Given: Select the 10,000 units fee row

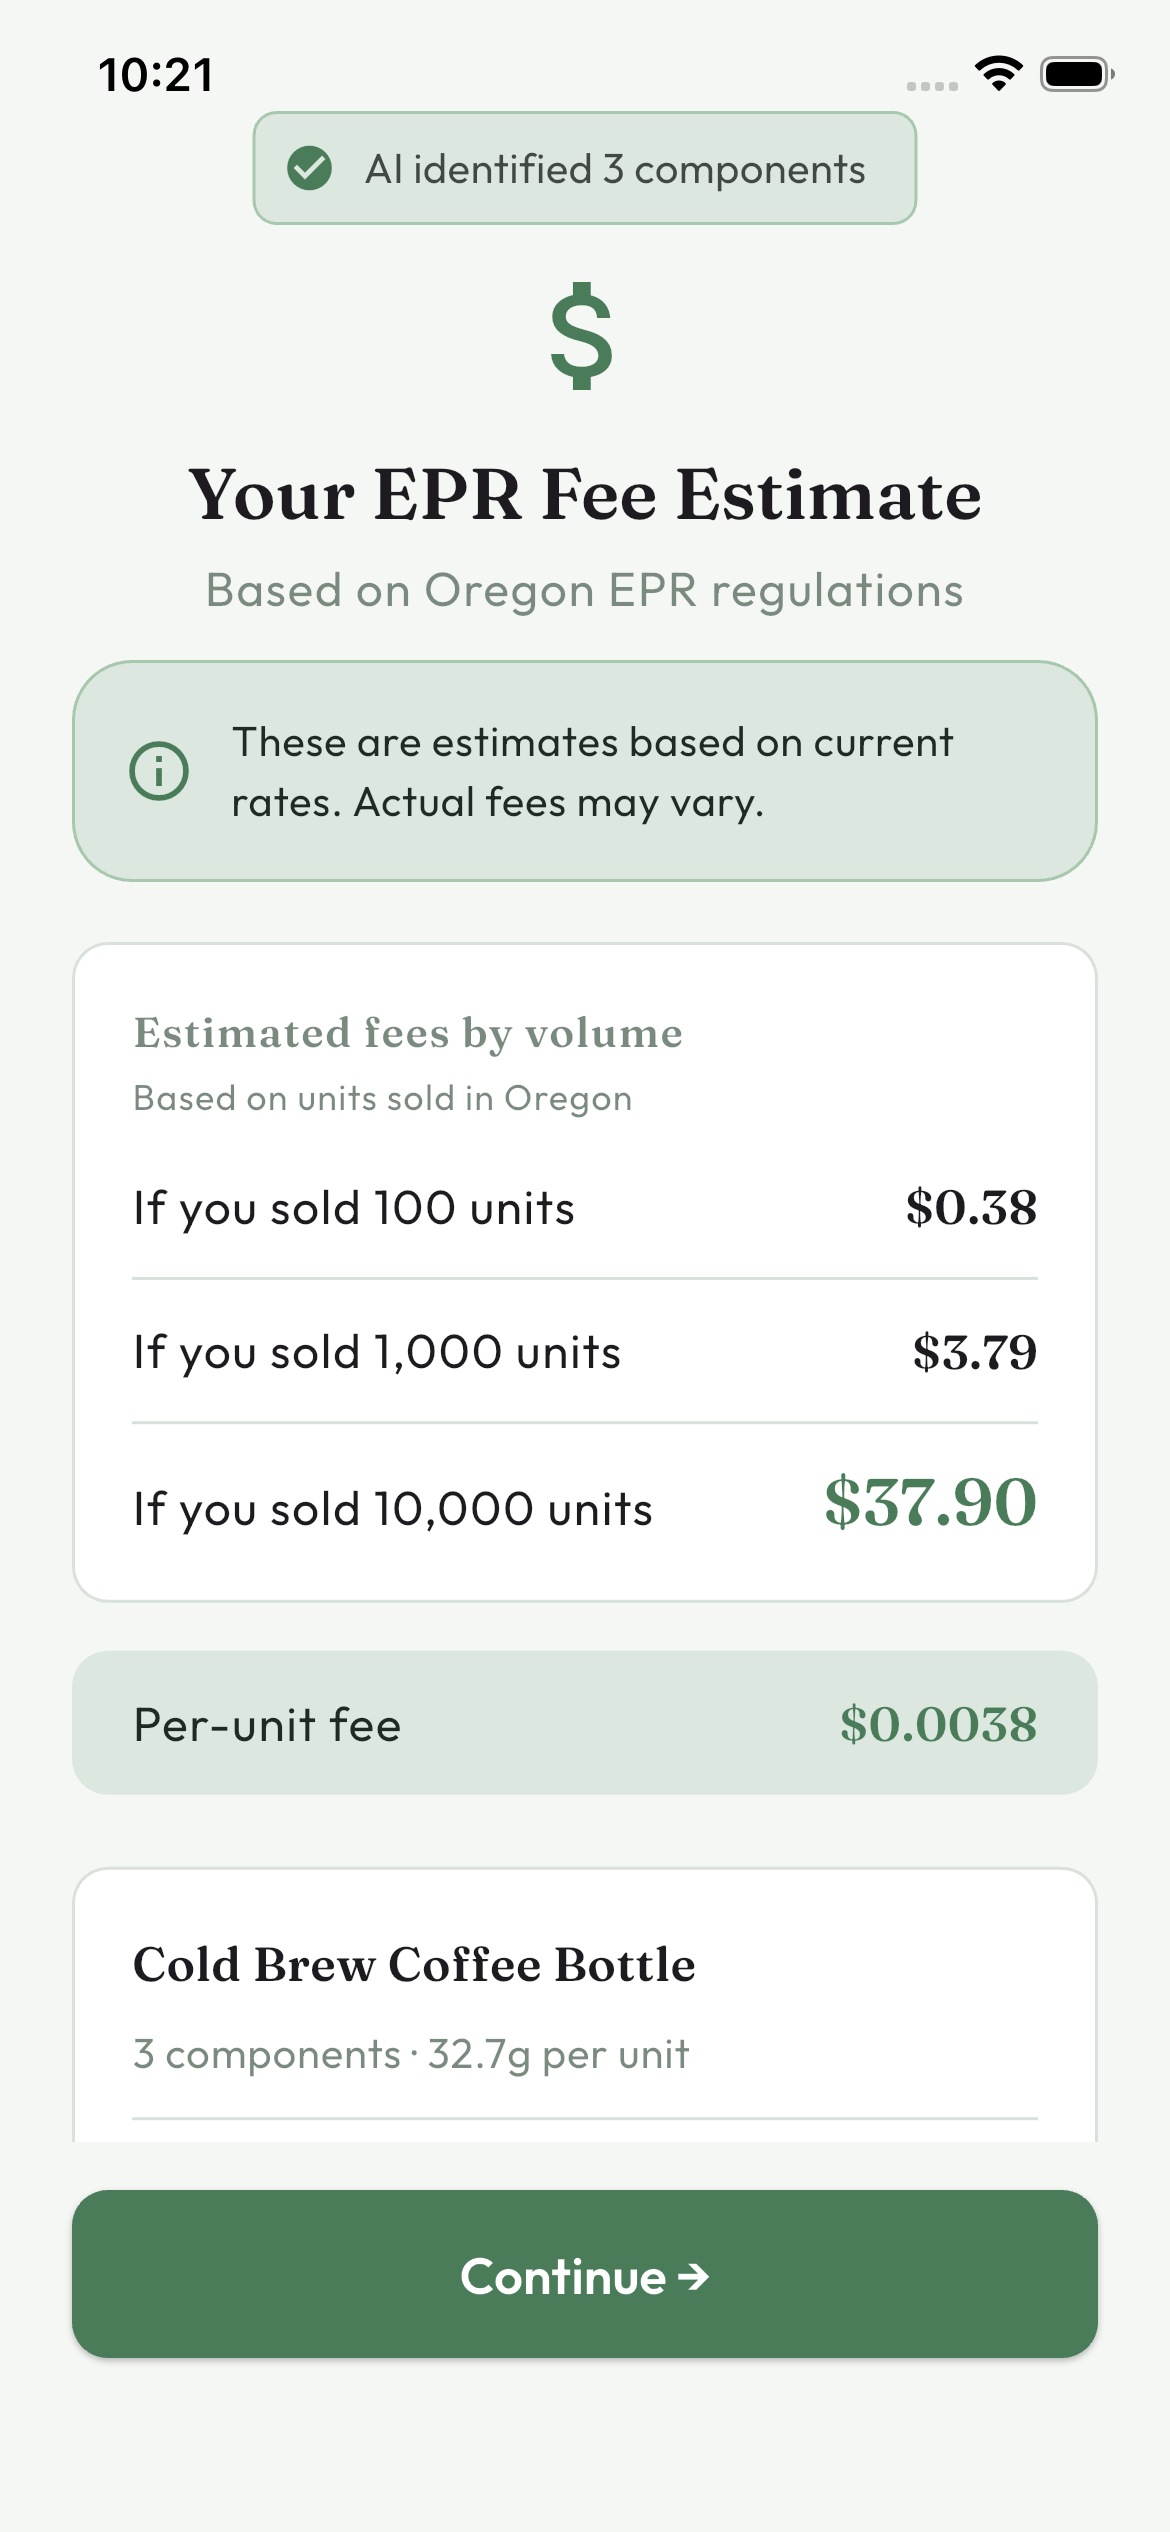Looking at the screenshot, I should click(585, 1508).
